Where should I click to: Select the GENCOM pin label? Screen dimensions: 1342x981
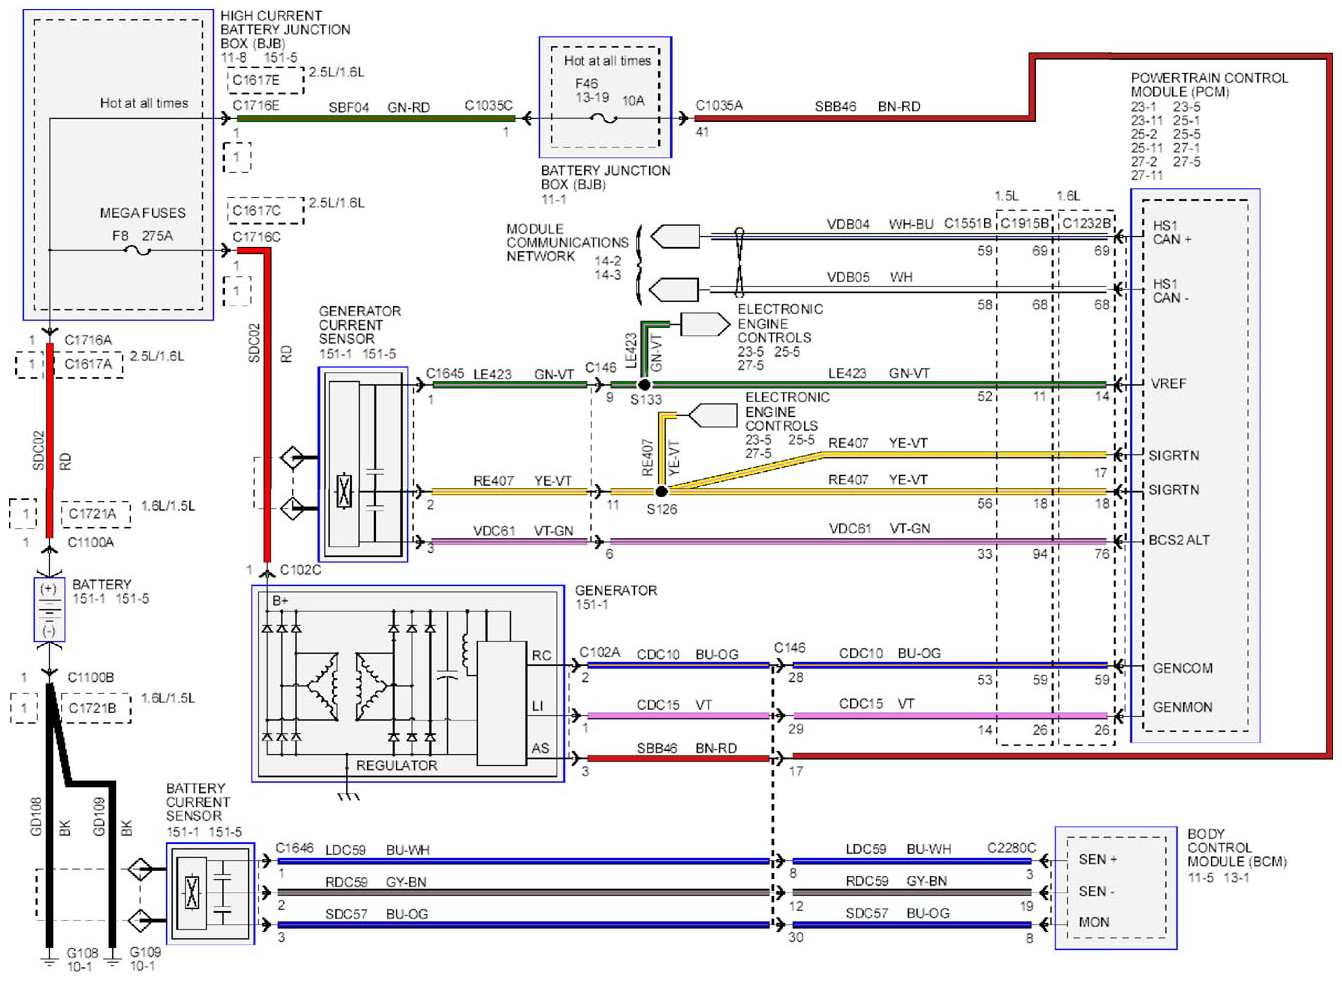(1182, 668)
